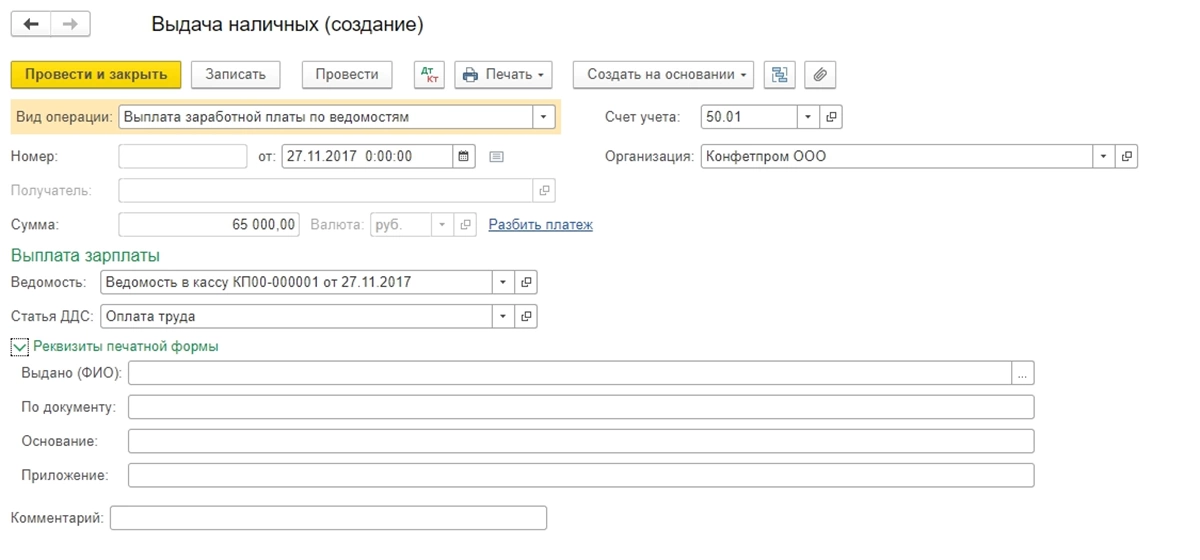Expand the Вид операции dropdown
The height and width of the screenshot is (560, 1200).
point(543,117)
